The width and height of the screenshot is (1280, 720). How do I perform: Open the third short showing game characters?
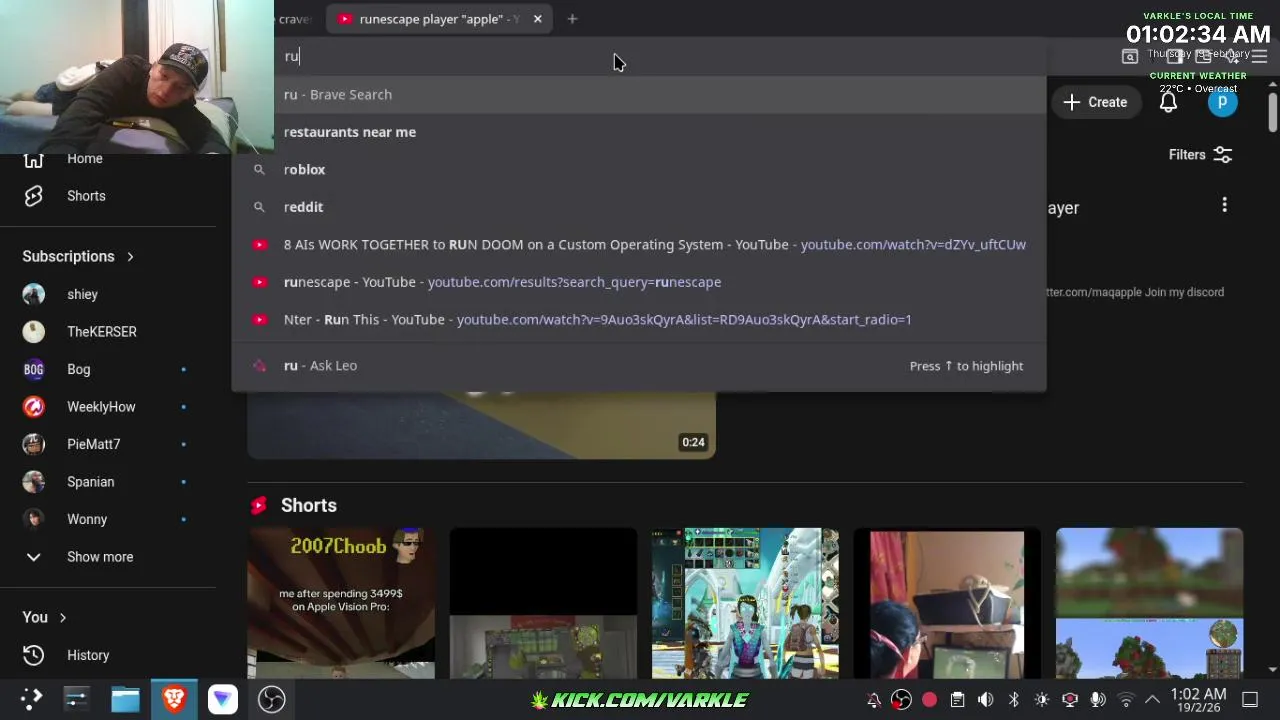[x=745, y=603]
